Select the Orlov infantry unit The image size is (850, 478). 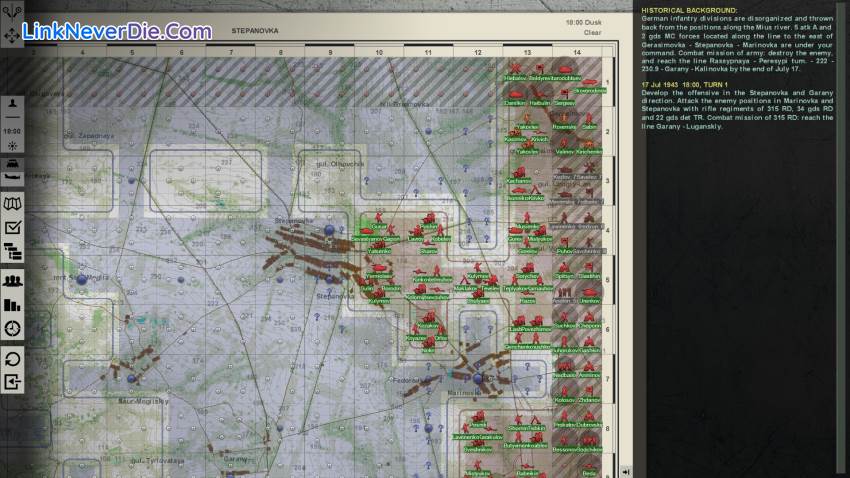[x=441, y=333]
